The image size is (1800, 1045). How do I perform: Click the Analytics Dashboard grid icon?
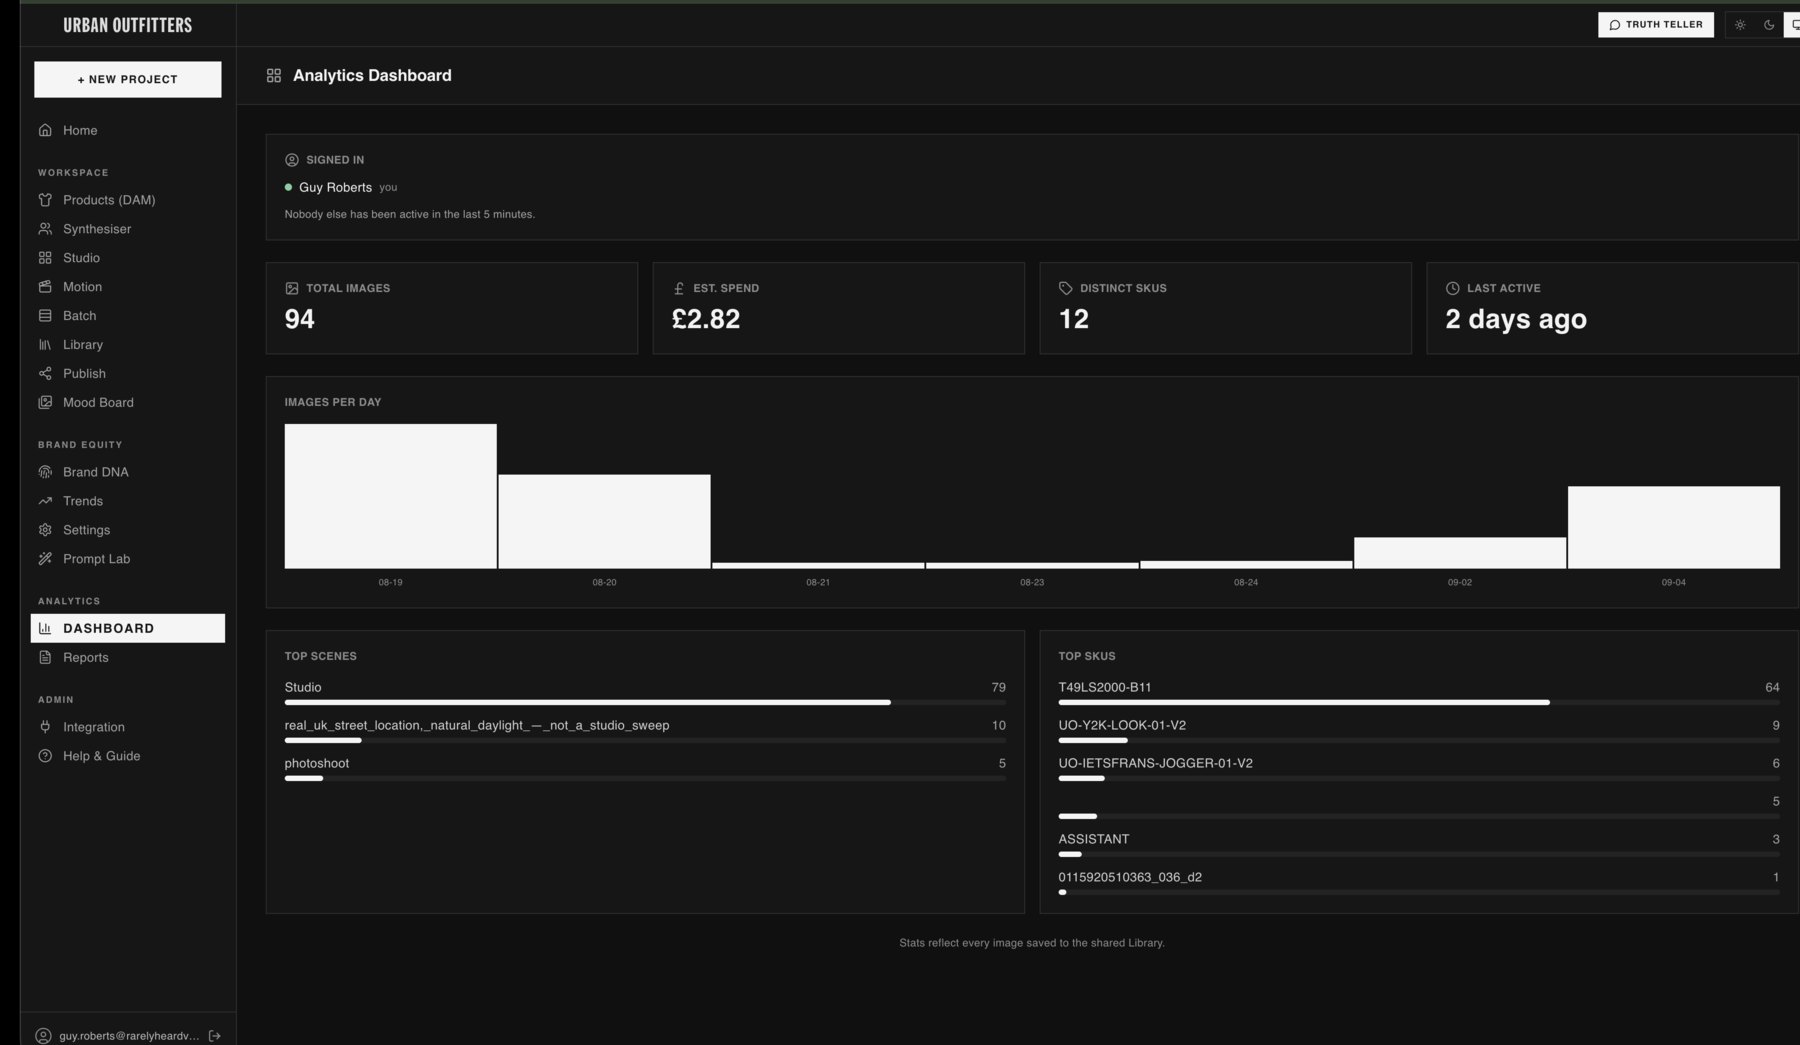click(x=274, y=75)
